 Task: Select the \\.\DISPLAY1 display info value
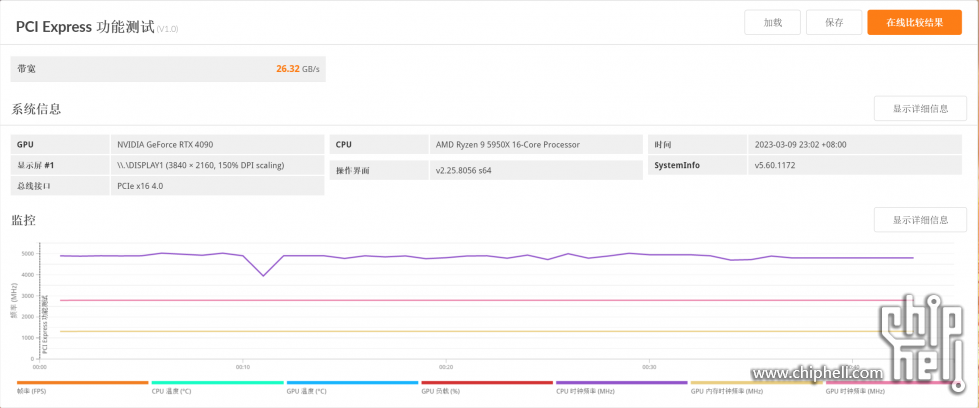point(200,166)
